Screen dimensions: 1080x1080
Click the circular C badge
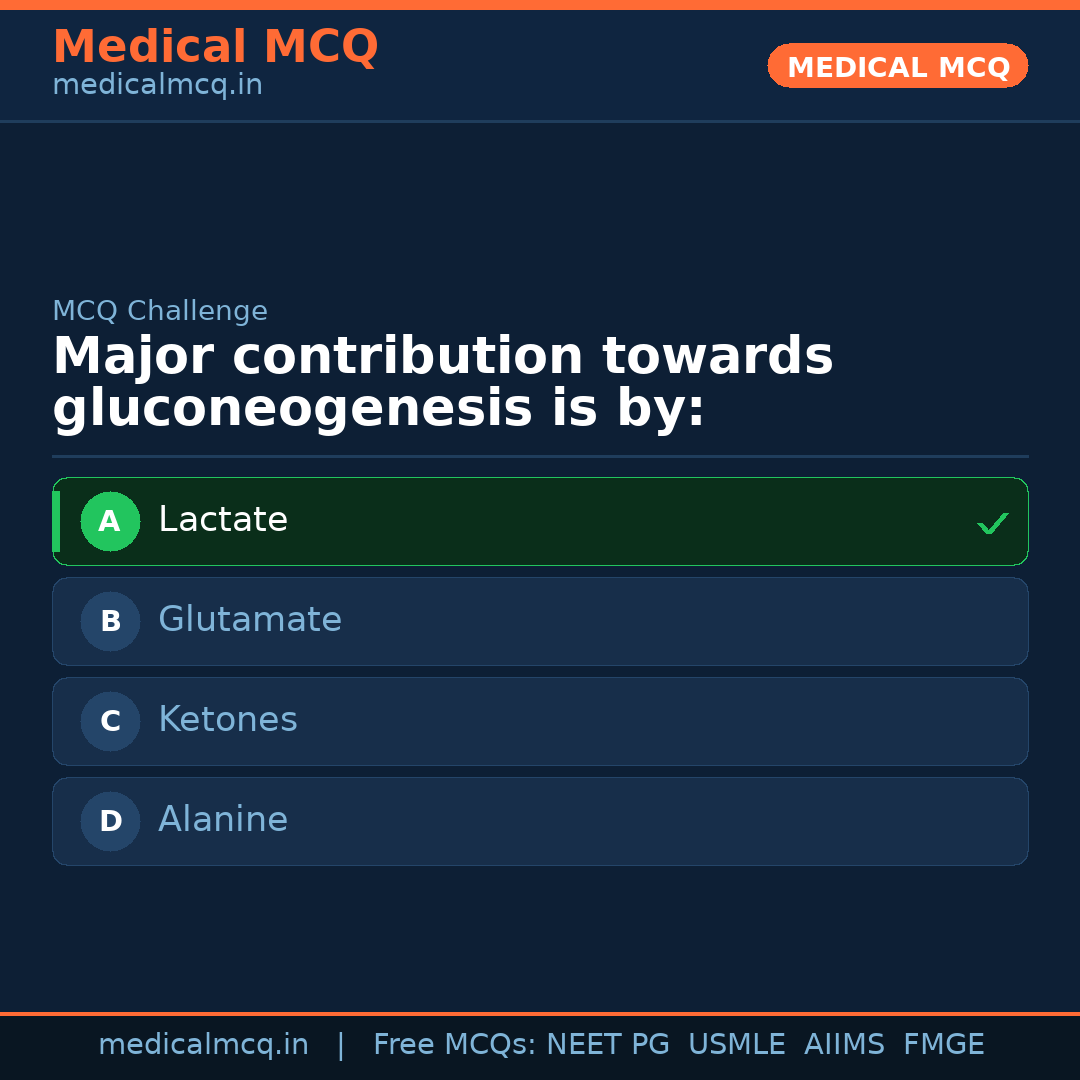point(110,721)
